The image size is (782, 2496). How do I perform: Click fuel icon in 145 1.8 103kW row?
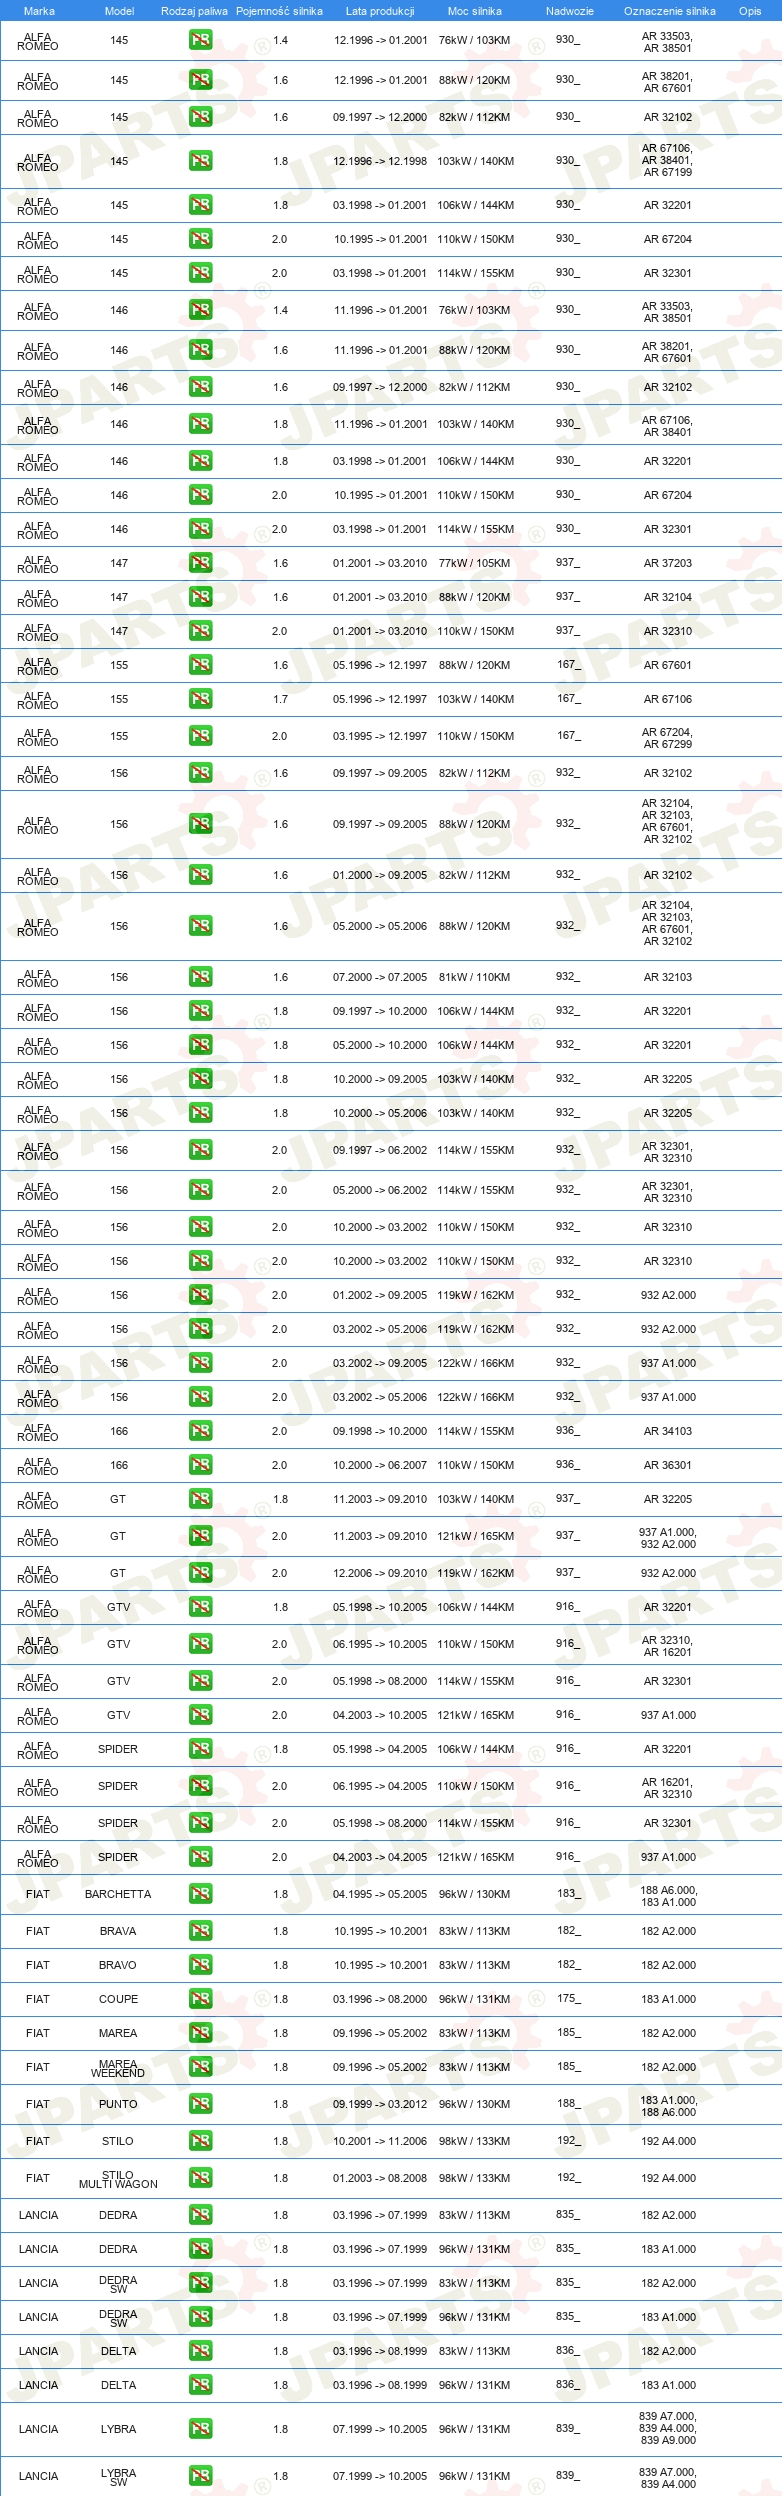[200, 161]
